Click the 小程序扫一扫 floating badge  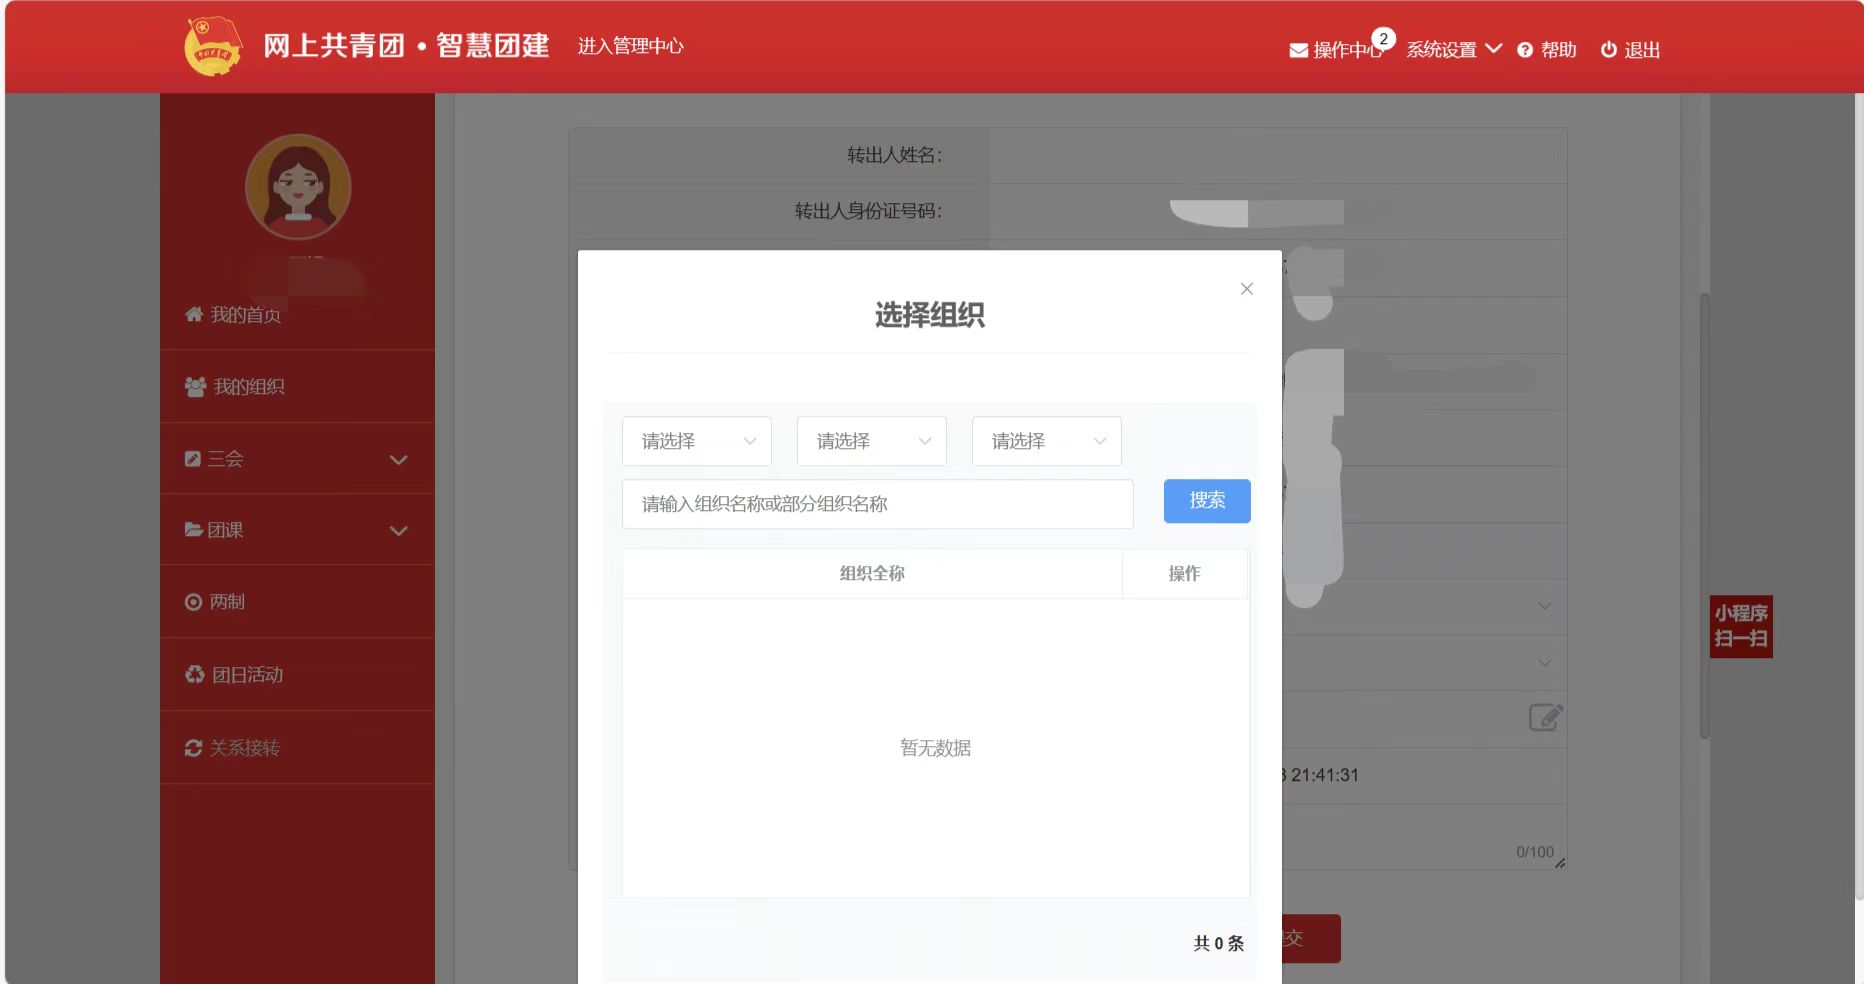(x=1741, y=626)
